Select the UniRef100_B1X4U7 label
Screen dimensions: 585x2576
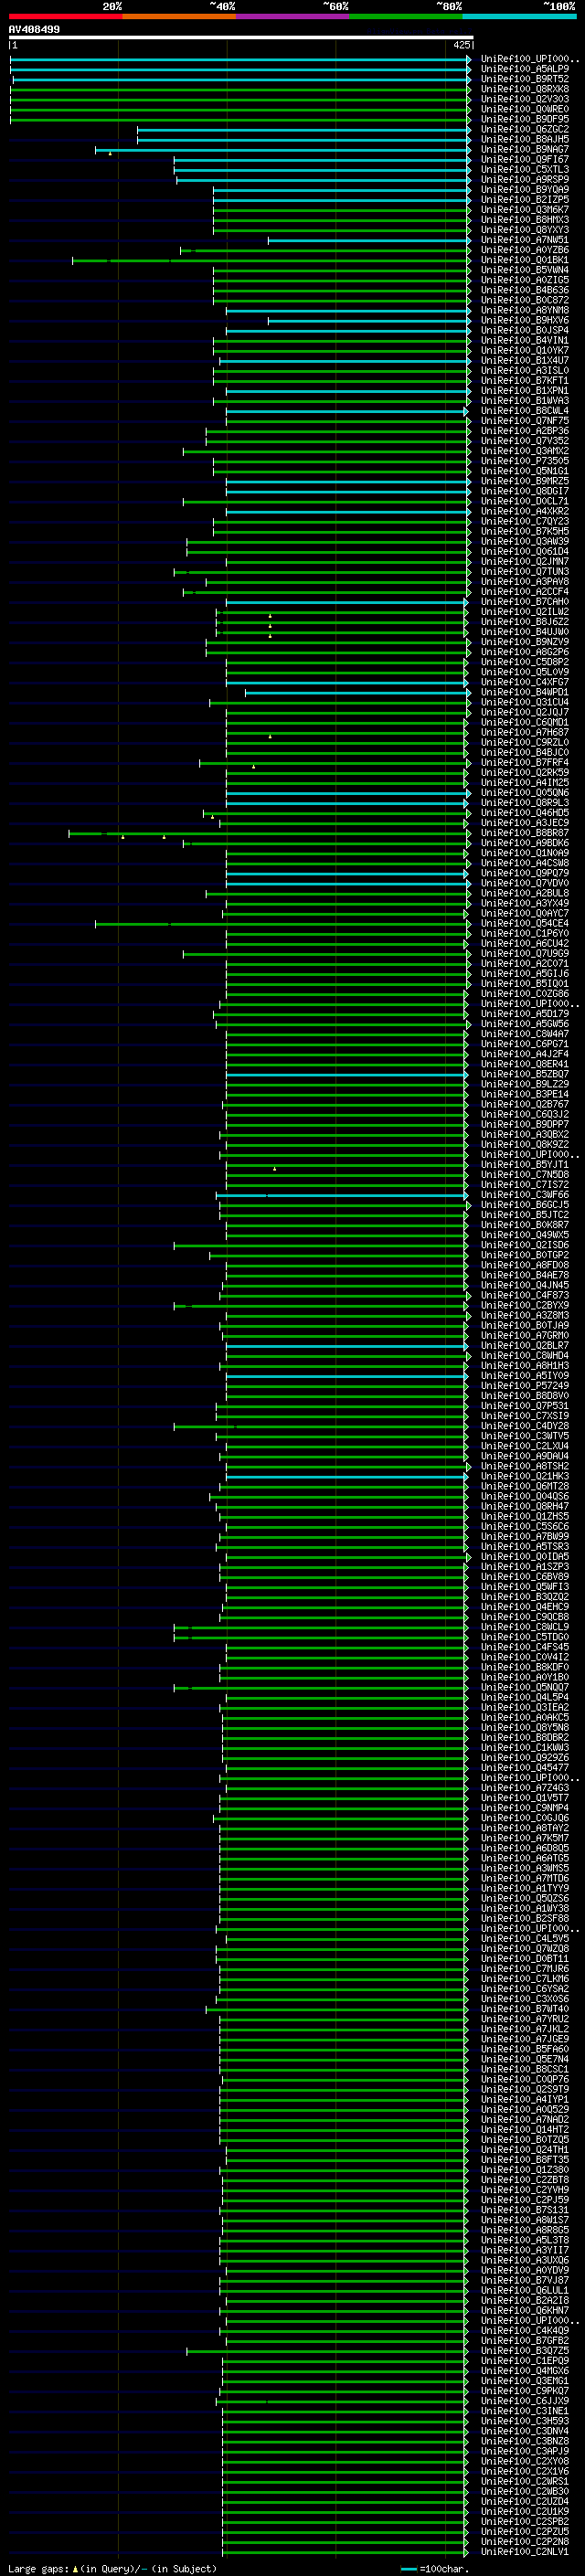pyautogui.click(x=525, y=361)
